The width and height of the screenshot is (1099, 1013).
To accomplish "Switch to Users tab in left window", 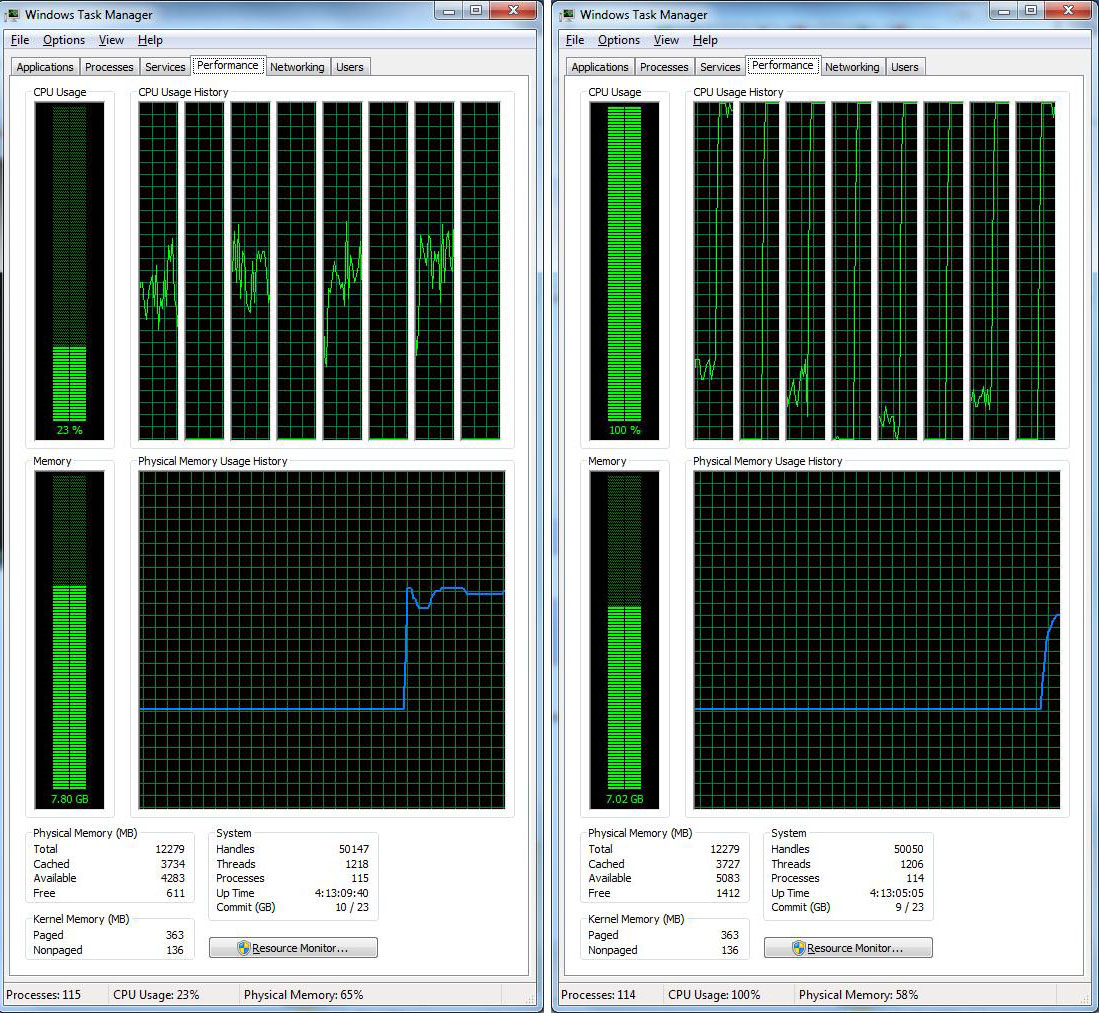I will click(350, 67).
